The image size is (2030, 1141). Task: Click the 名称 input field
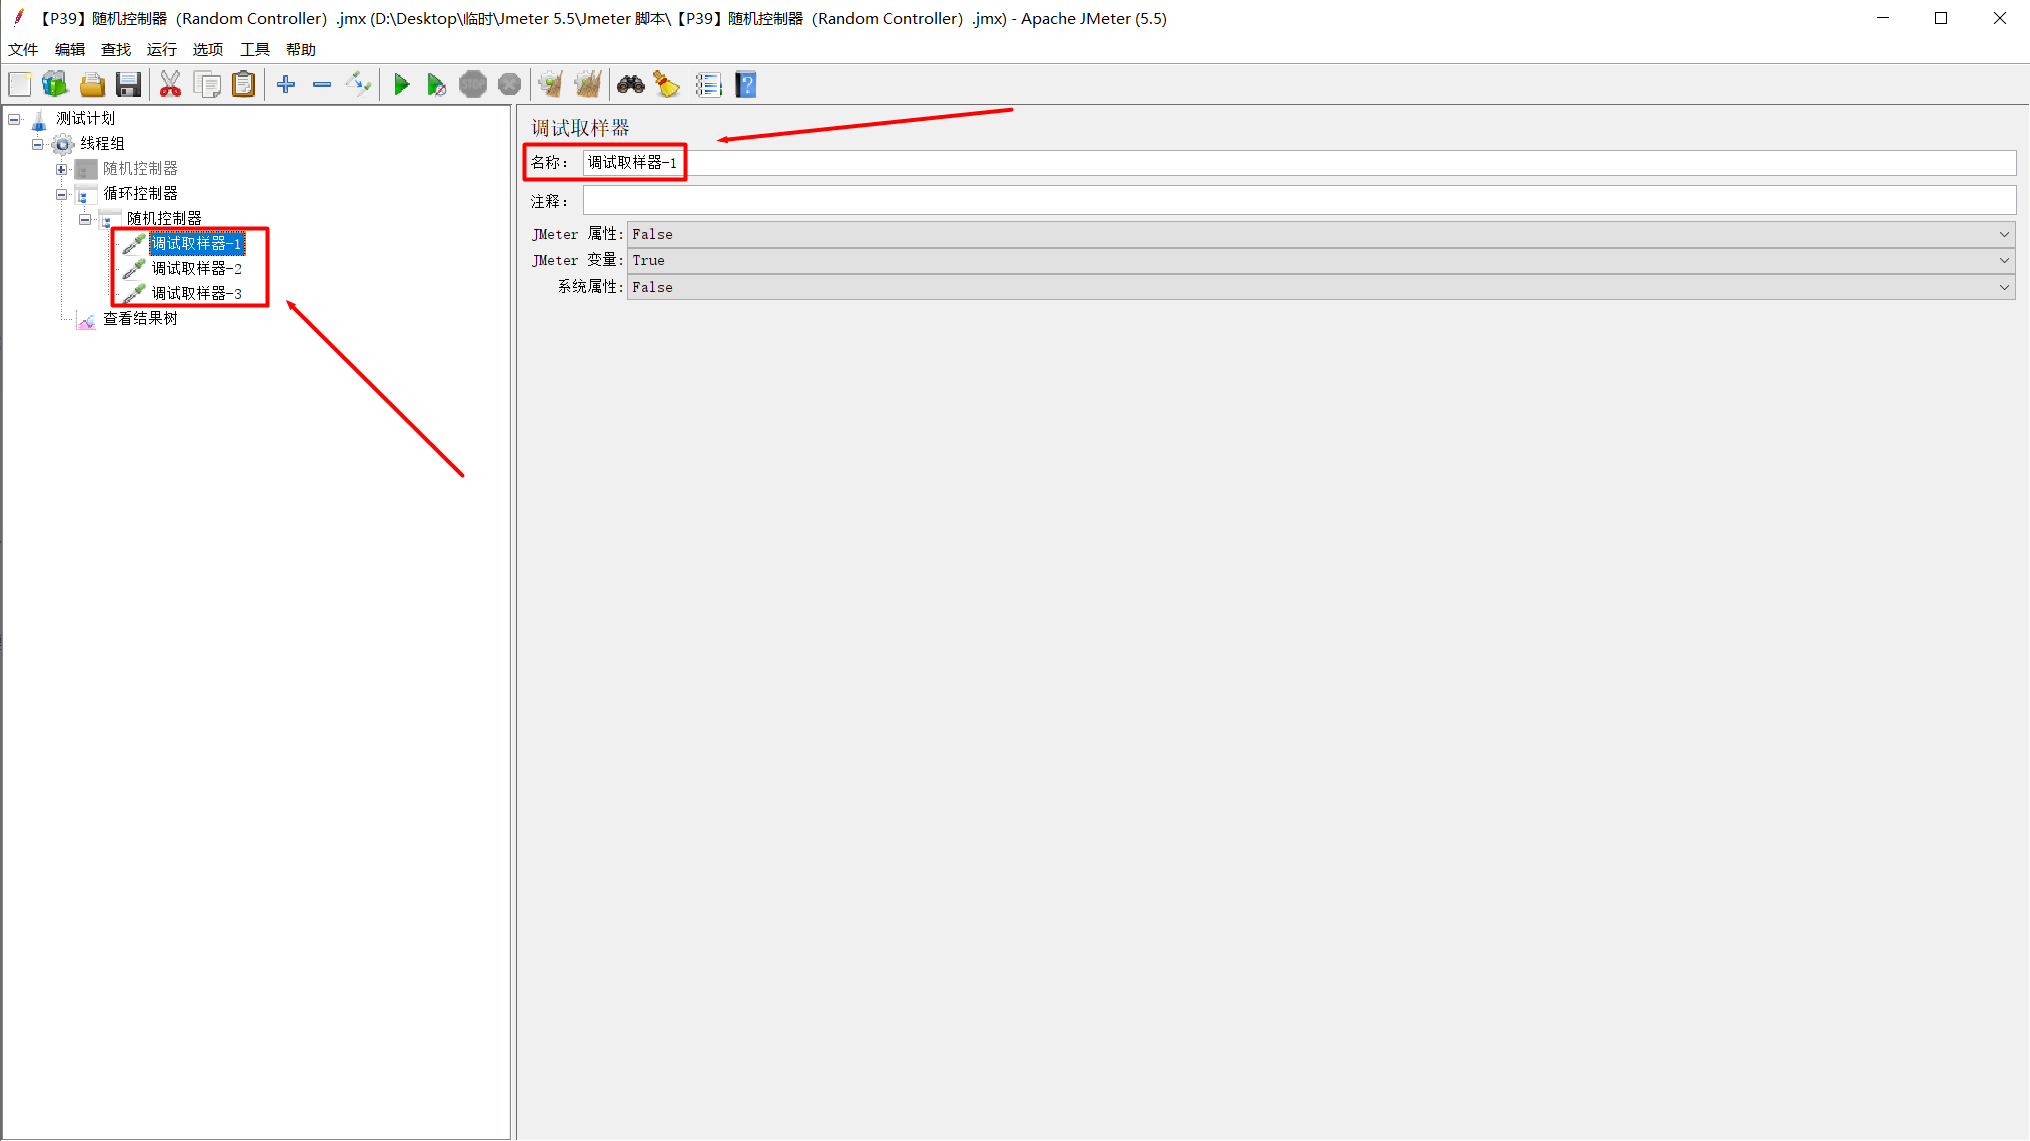point(1299,163)
